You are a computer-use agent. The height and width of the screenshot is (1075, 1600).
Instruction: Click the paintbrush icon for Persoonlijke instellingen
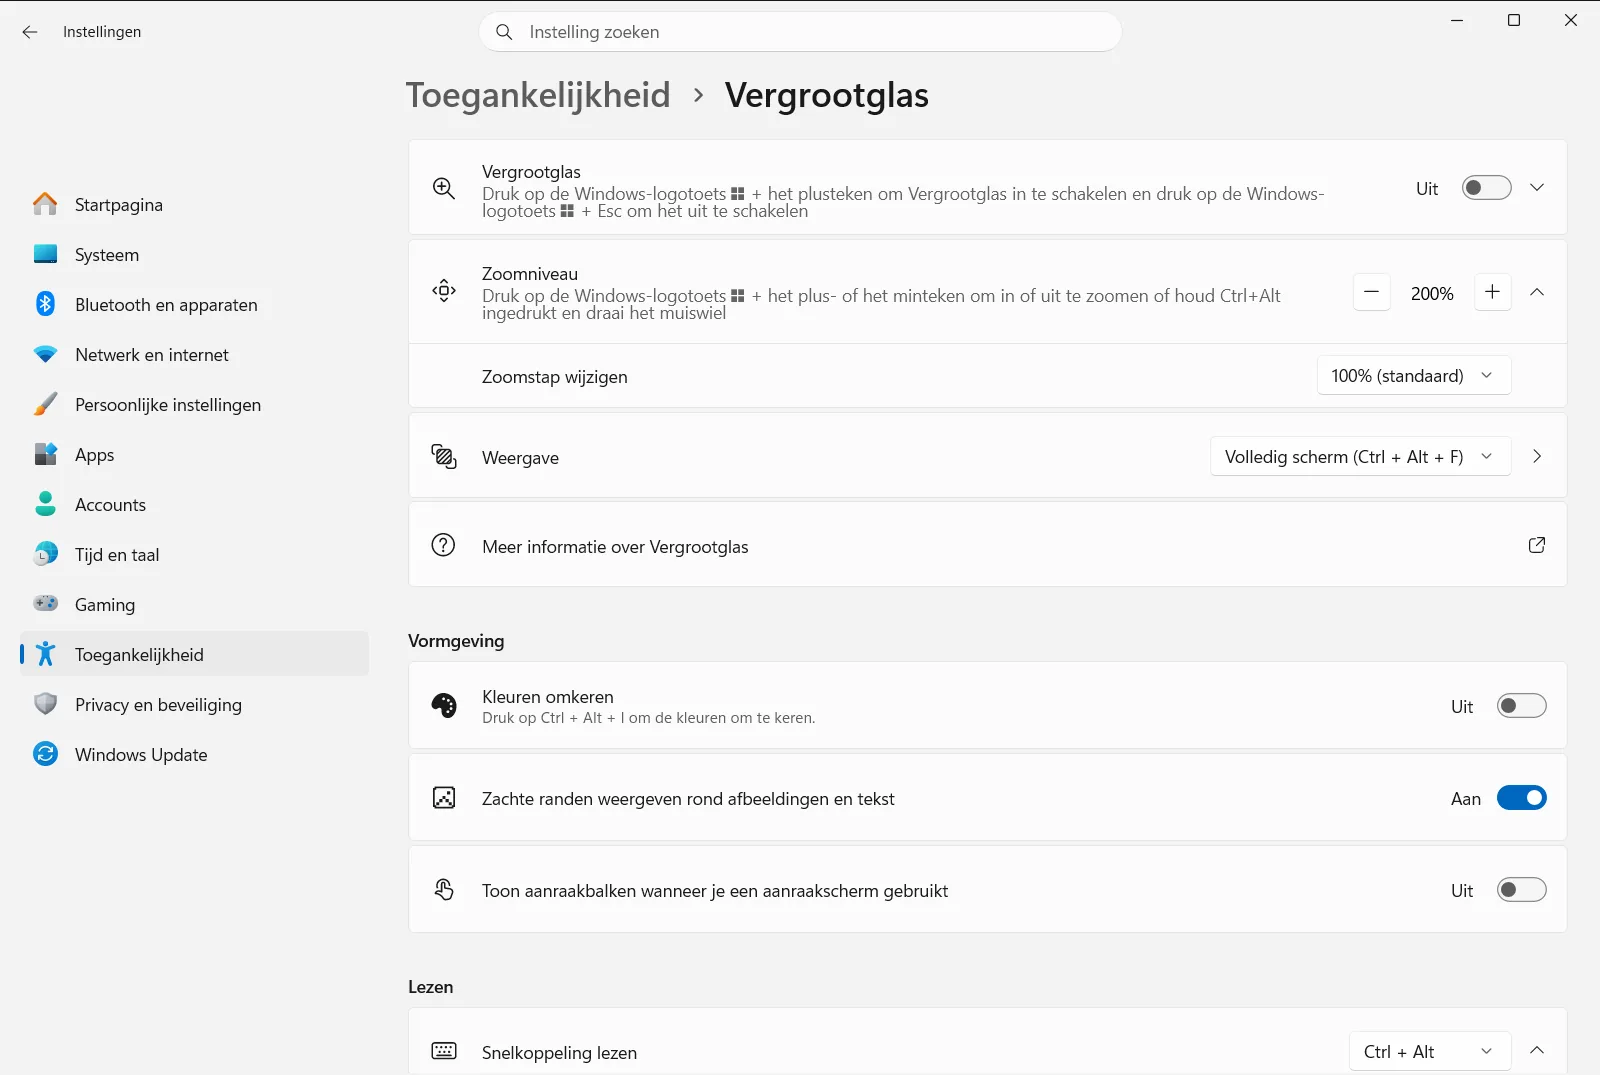point(45,404)
